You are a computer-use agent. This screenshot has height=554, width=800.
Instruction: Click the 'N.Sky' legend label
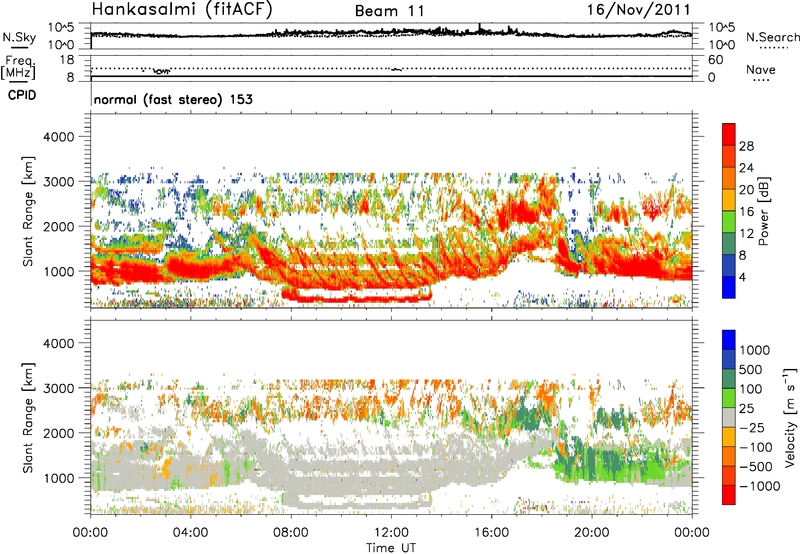pyautogui.click(x=19, y=37)
